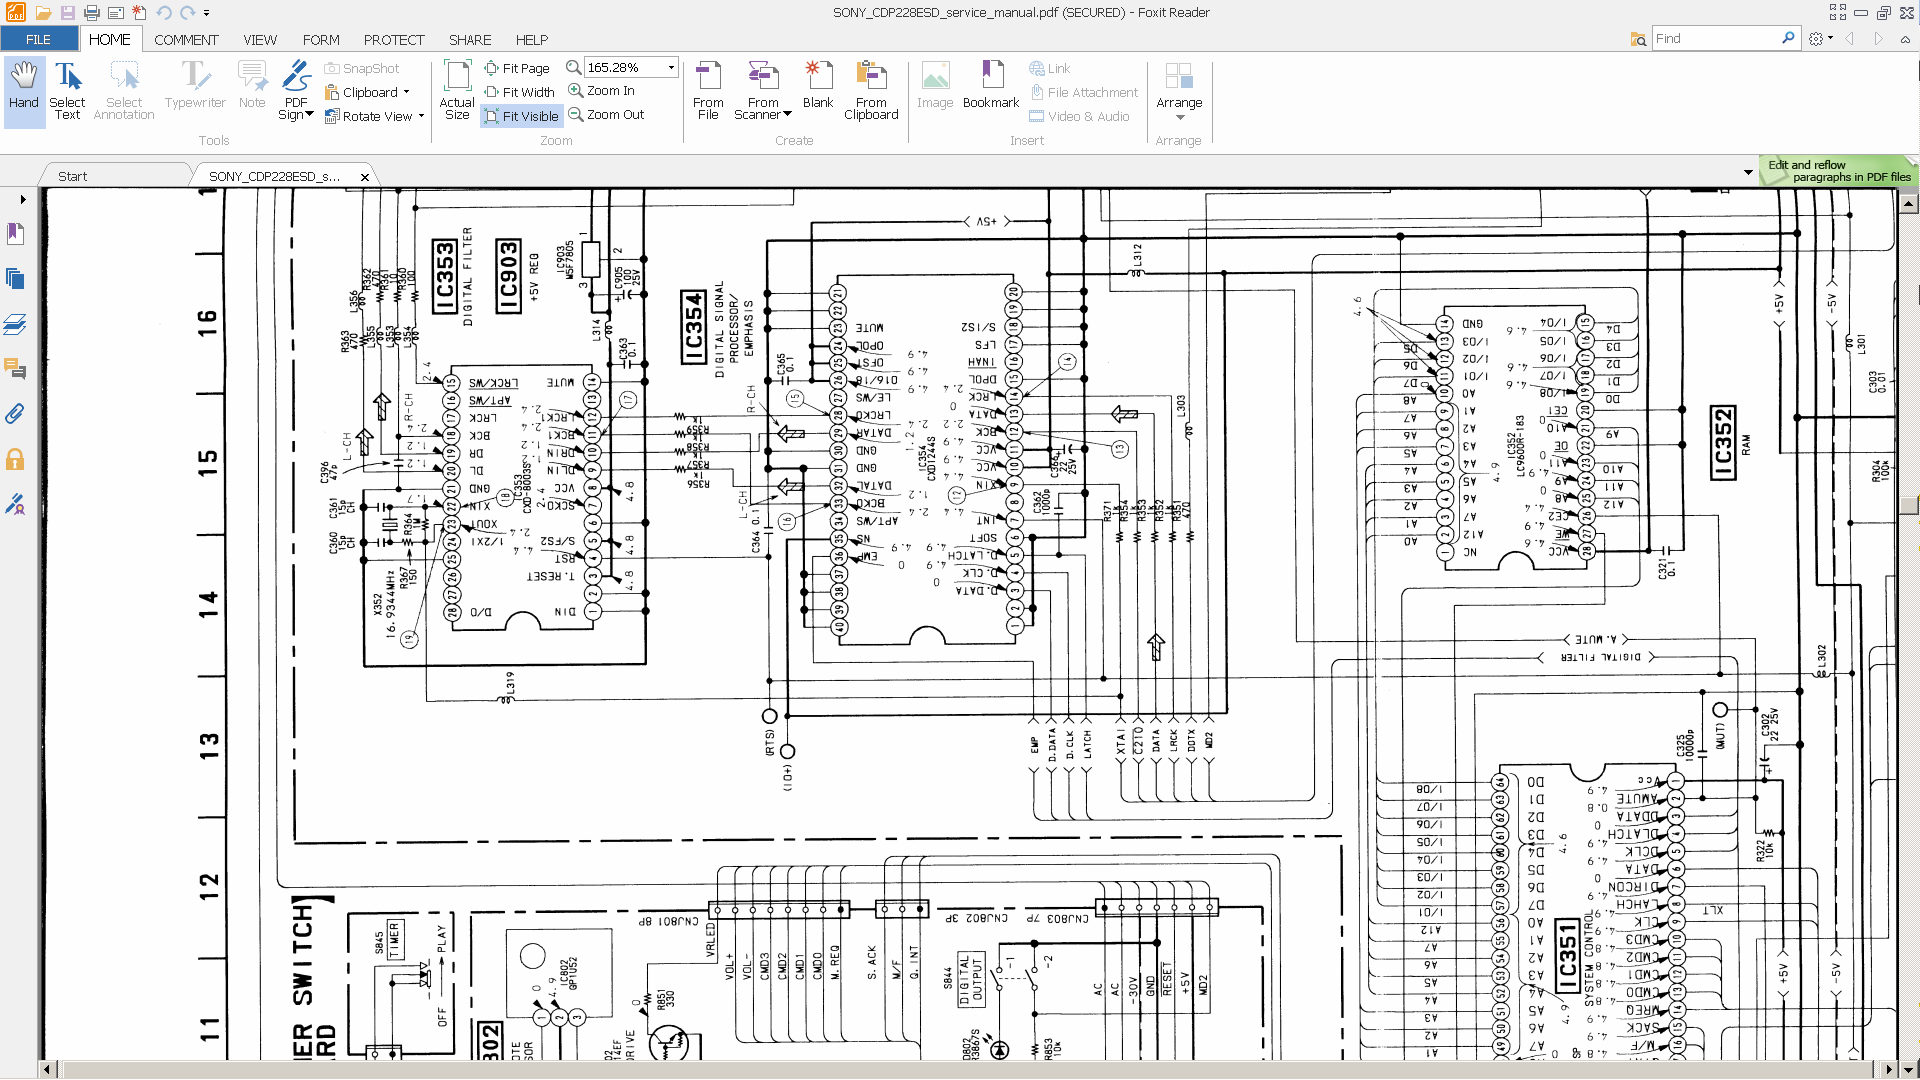The height and width of the screenshot is (1080, 1920).
Task: Click the Redo arrow
Action: [187, 13]
